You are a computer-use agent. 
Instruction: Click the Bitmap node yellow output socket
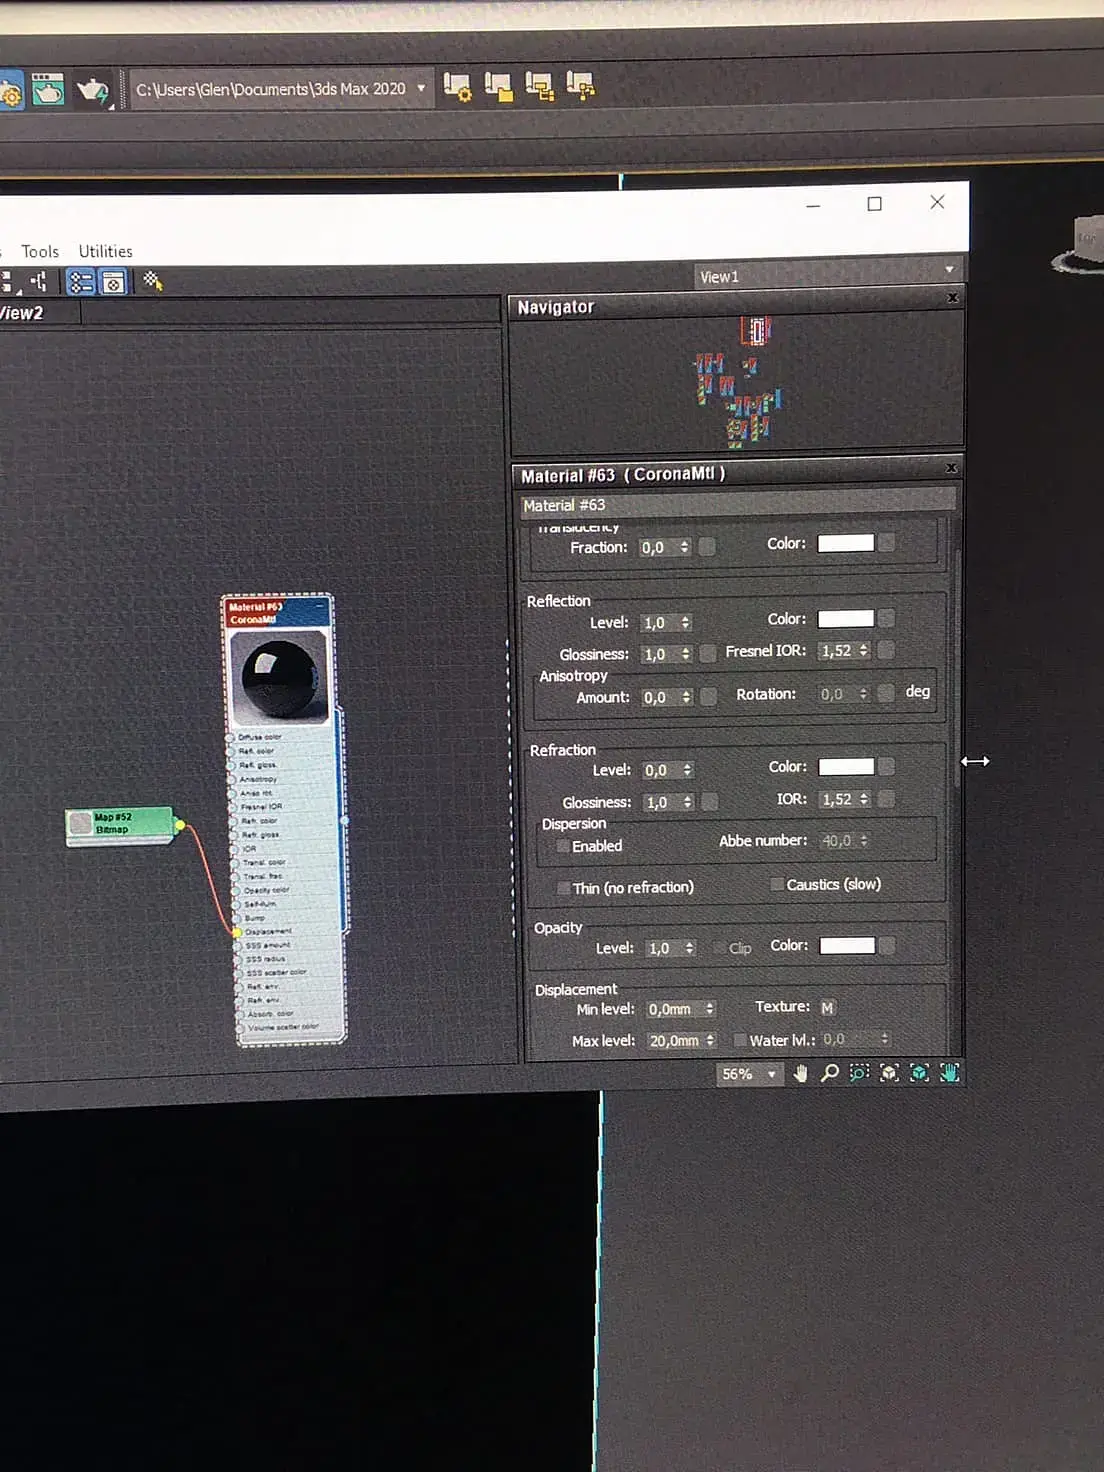[180, 825]
